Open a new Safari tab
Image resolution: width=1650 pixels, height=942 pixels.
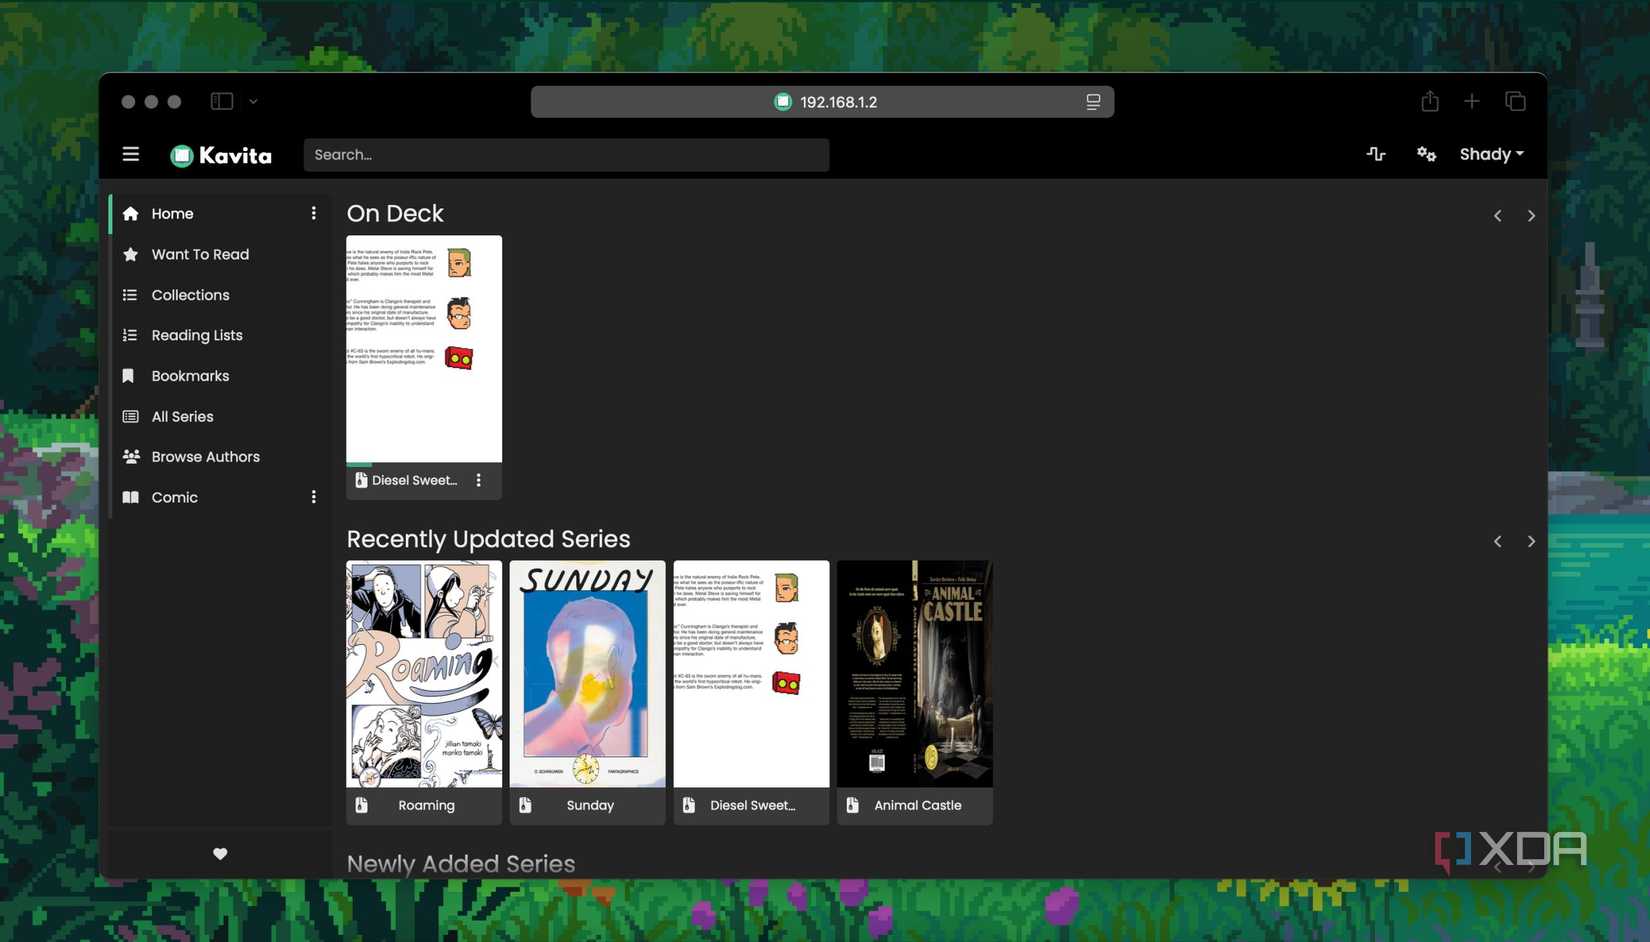pyautogui.click(x=1472, y=101)
